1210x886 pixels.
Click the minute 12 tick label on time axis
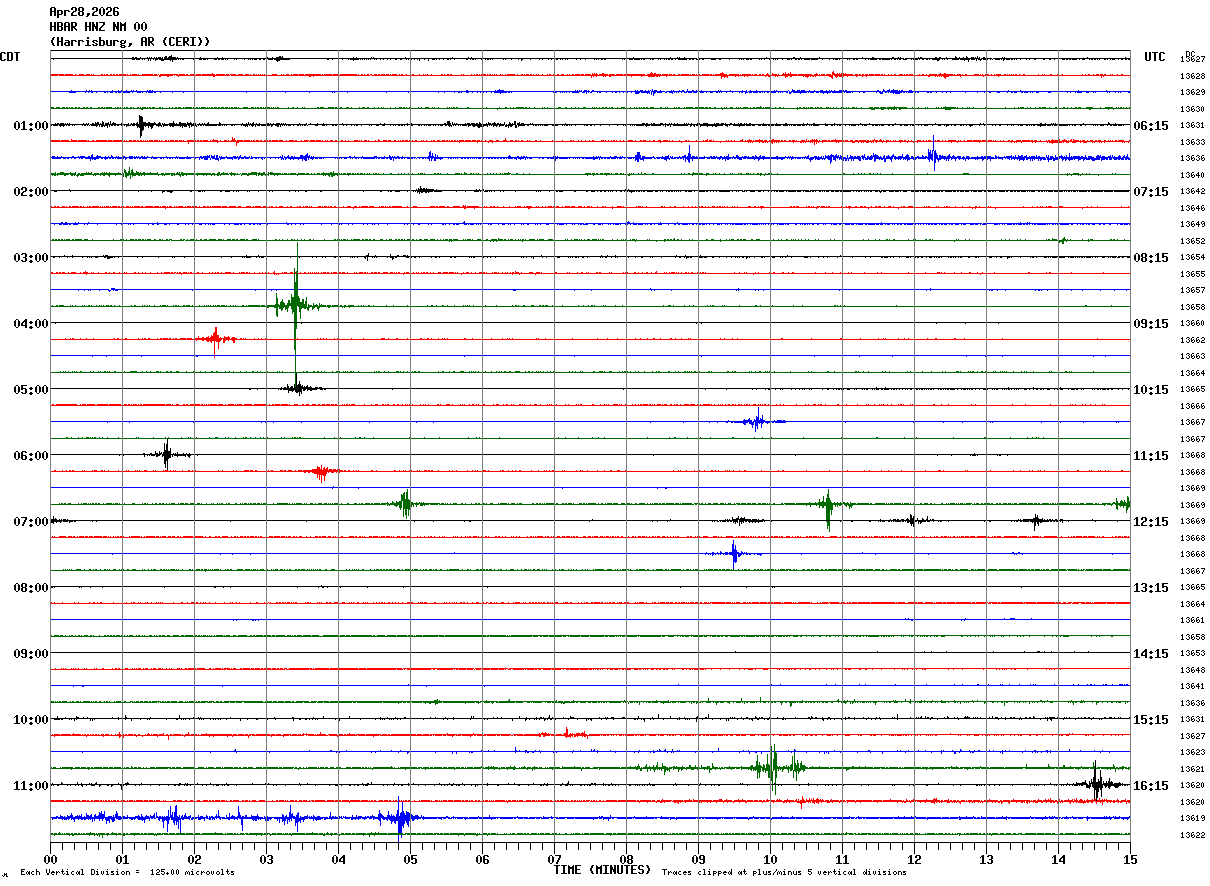click(x=914, y=860)
